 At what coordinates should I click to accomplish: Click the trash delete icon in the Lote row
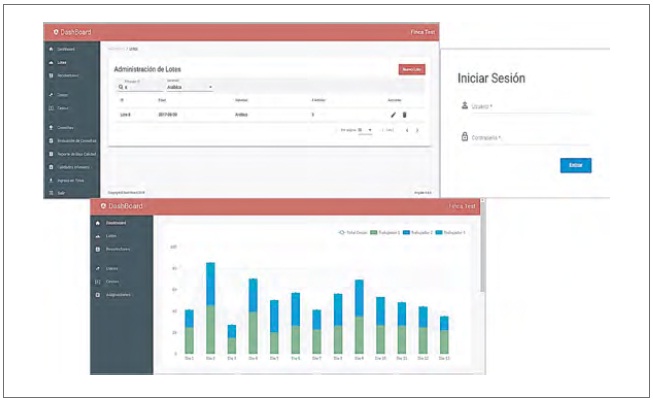[x=405, y=115]
